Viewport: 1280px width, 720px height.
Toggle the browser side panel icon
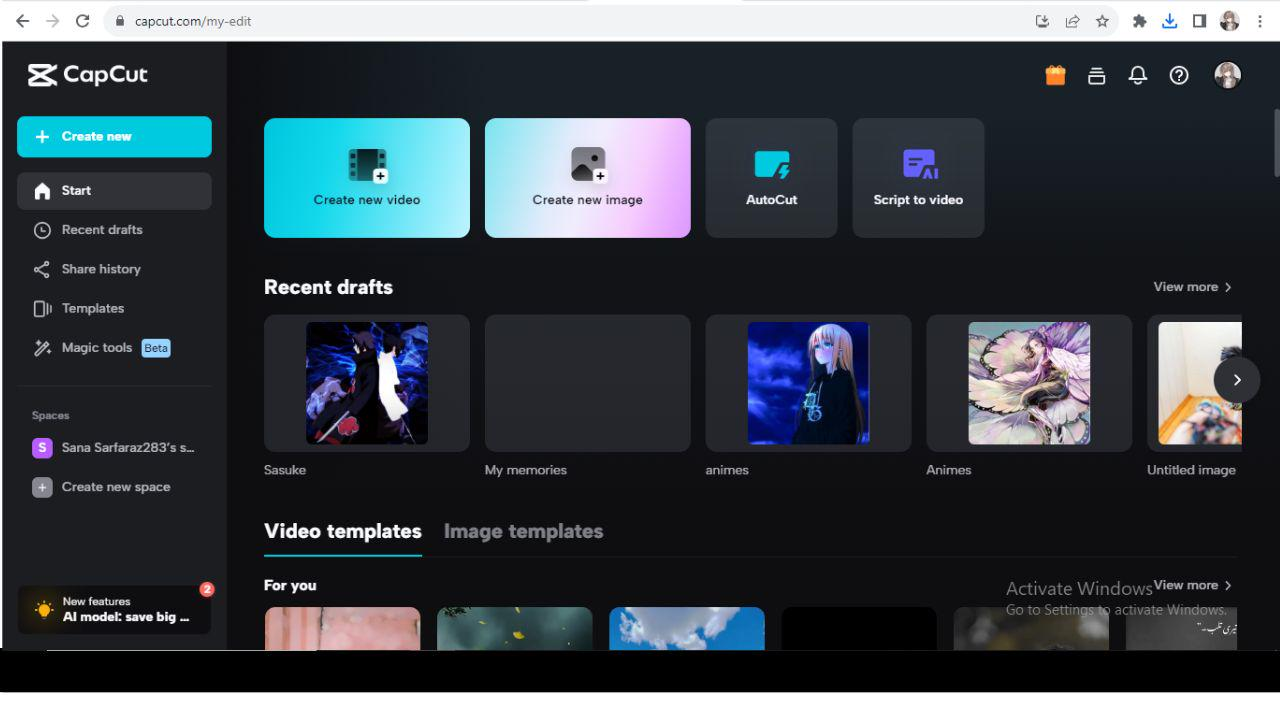[1199, 20]
